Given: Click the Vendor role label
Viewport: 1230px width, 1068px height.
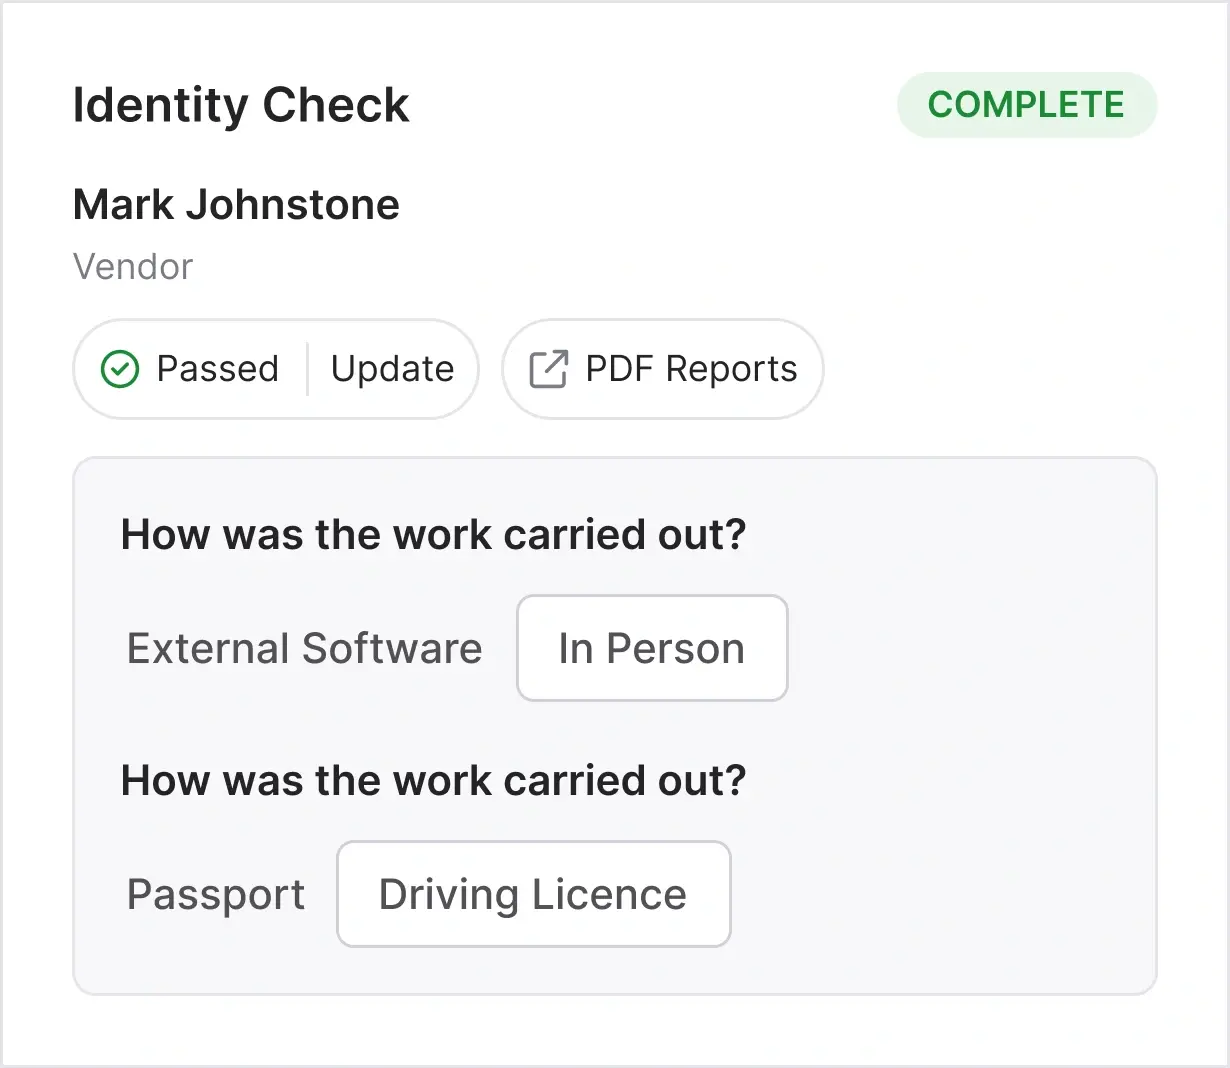Looking at the screenshot, I should (133, 266).
